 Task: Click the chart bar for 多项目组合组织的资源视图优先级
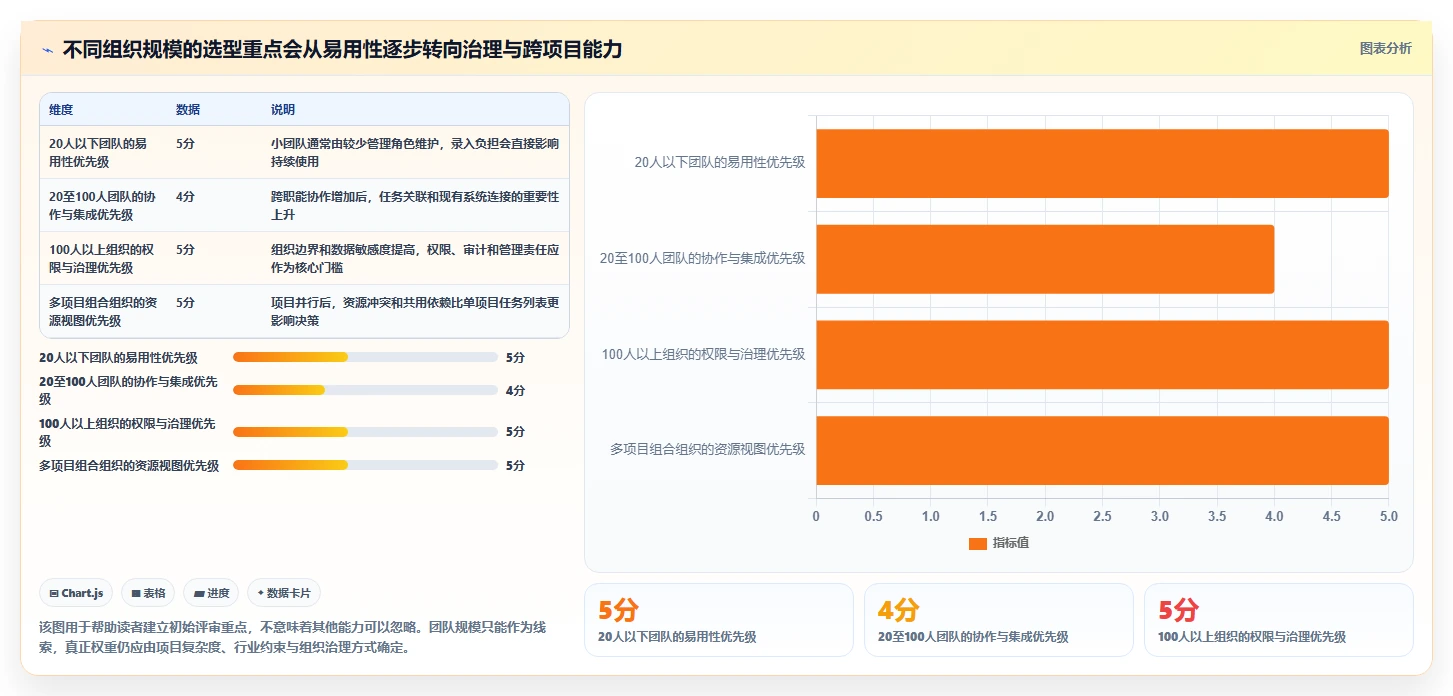[1102, 450]
